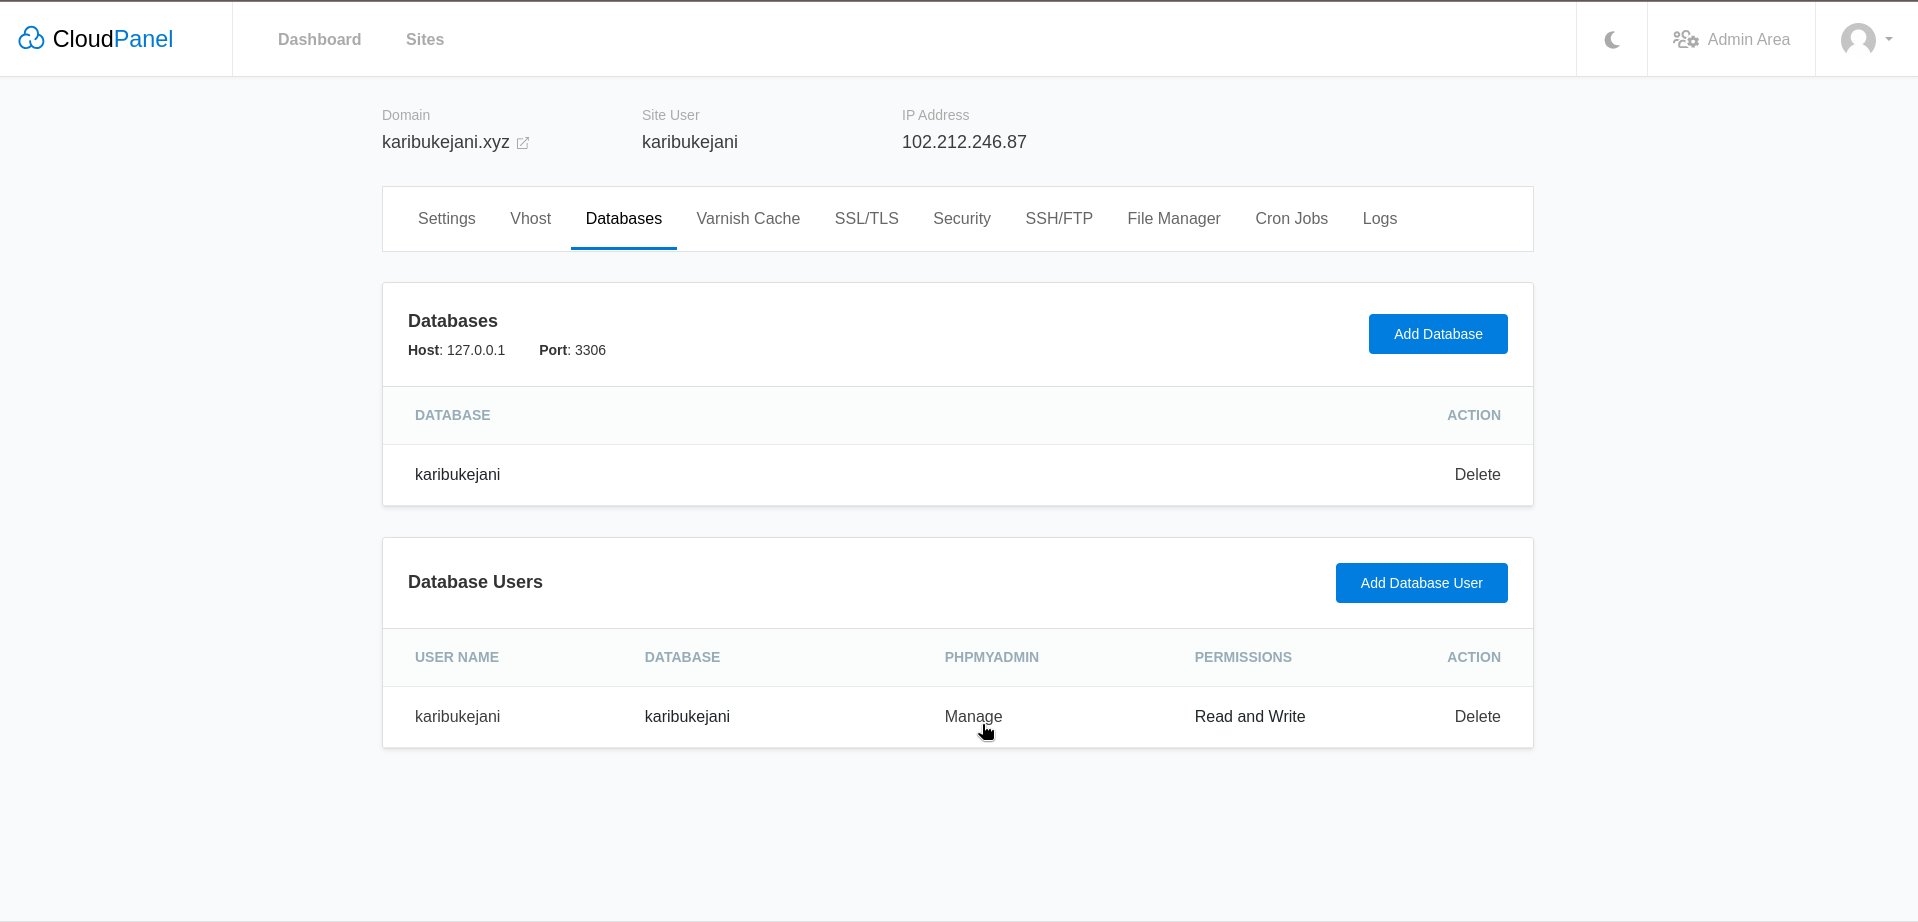Click the edit icon beside karibukejani.xyz
Image resolution: width=1918 pixels, height=922 pixels.
(522, 143)
